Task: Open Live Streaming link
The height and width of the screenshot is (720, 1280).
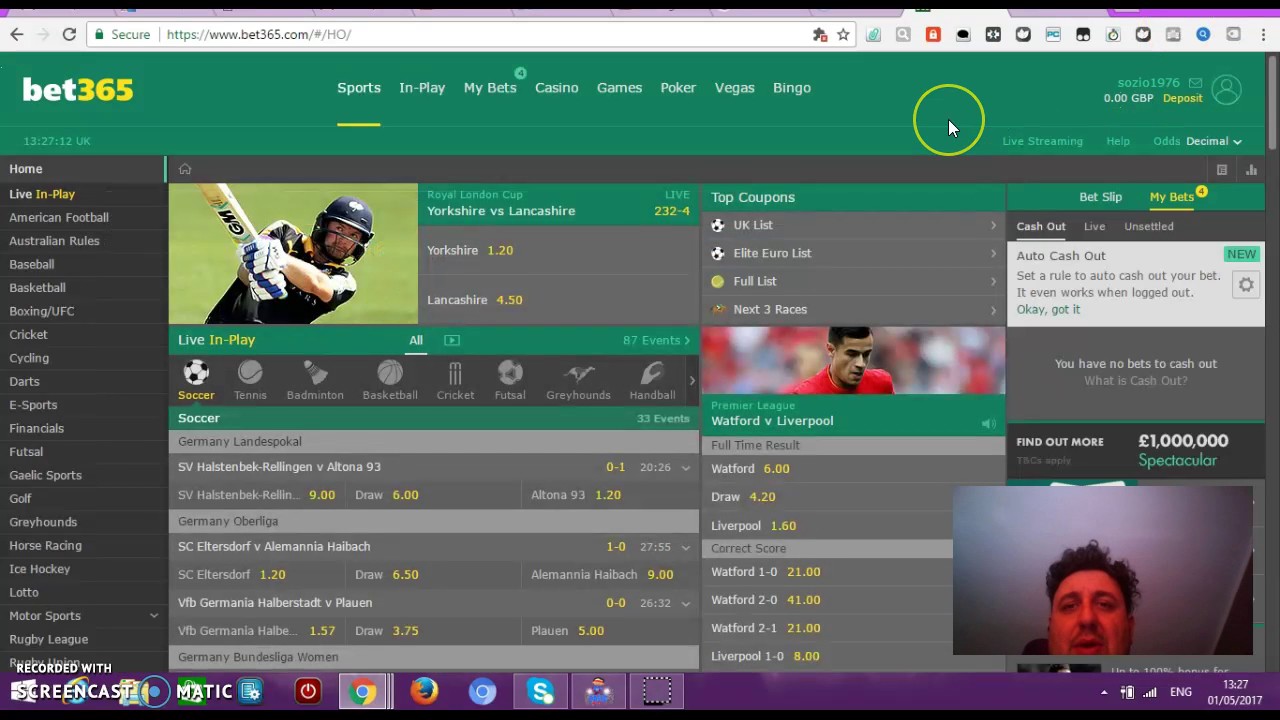Action: point(1042,141)
